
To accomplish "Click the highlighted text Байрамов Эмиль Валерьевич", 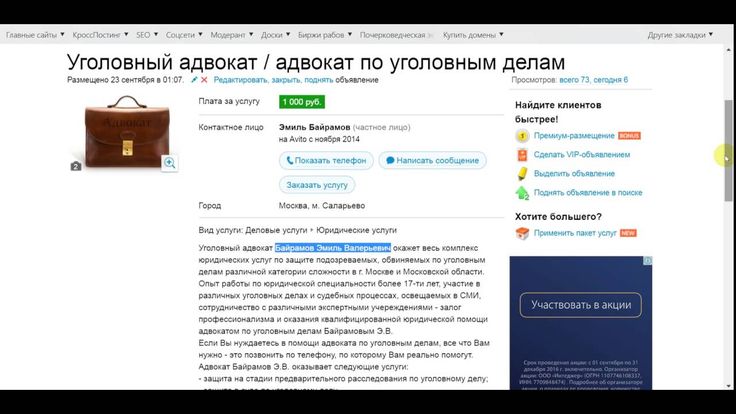I will [333, 248].
